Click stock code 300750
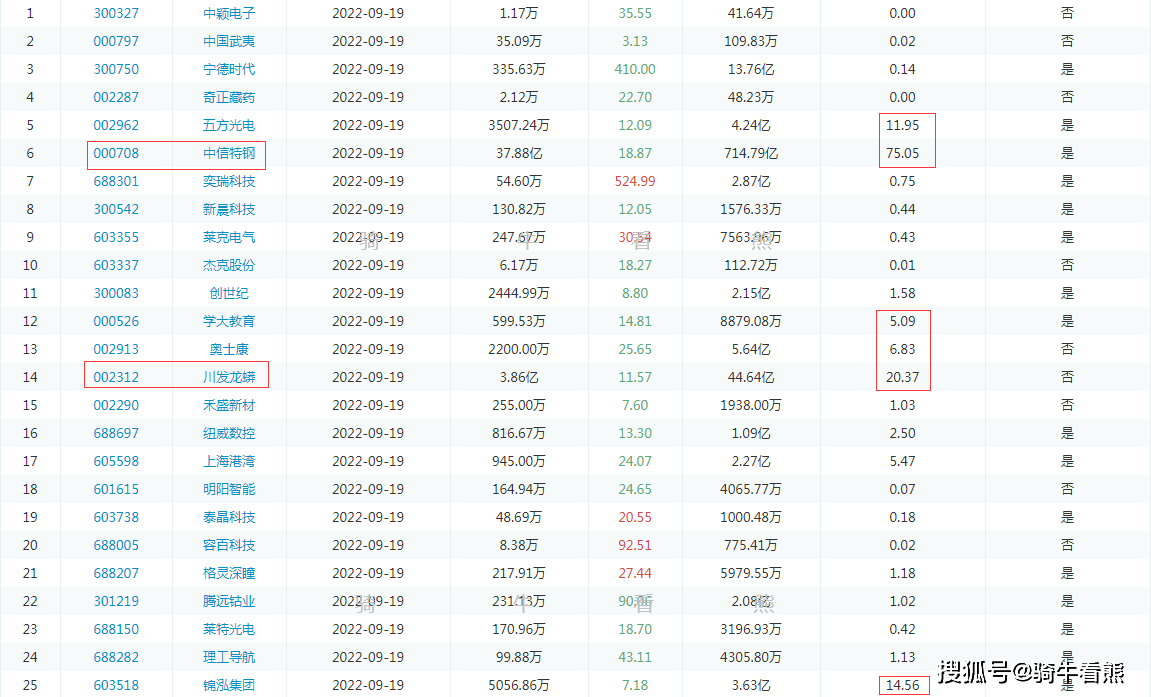Viewport: 1151px width, 697px height. pos(116,69)
